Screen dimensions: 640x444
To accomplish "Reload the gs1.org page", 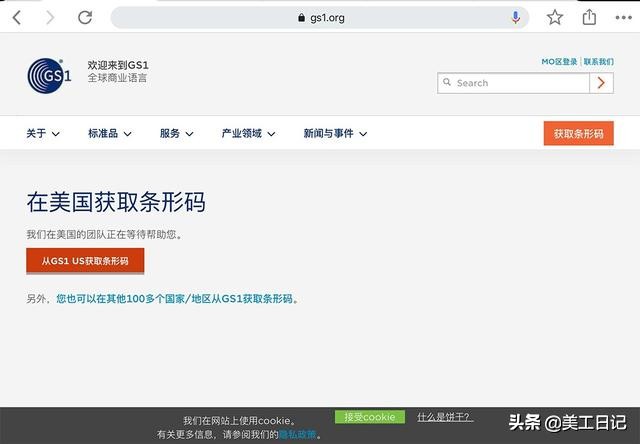I will point(85,17).
